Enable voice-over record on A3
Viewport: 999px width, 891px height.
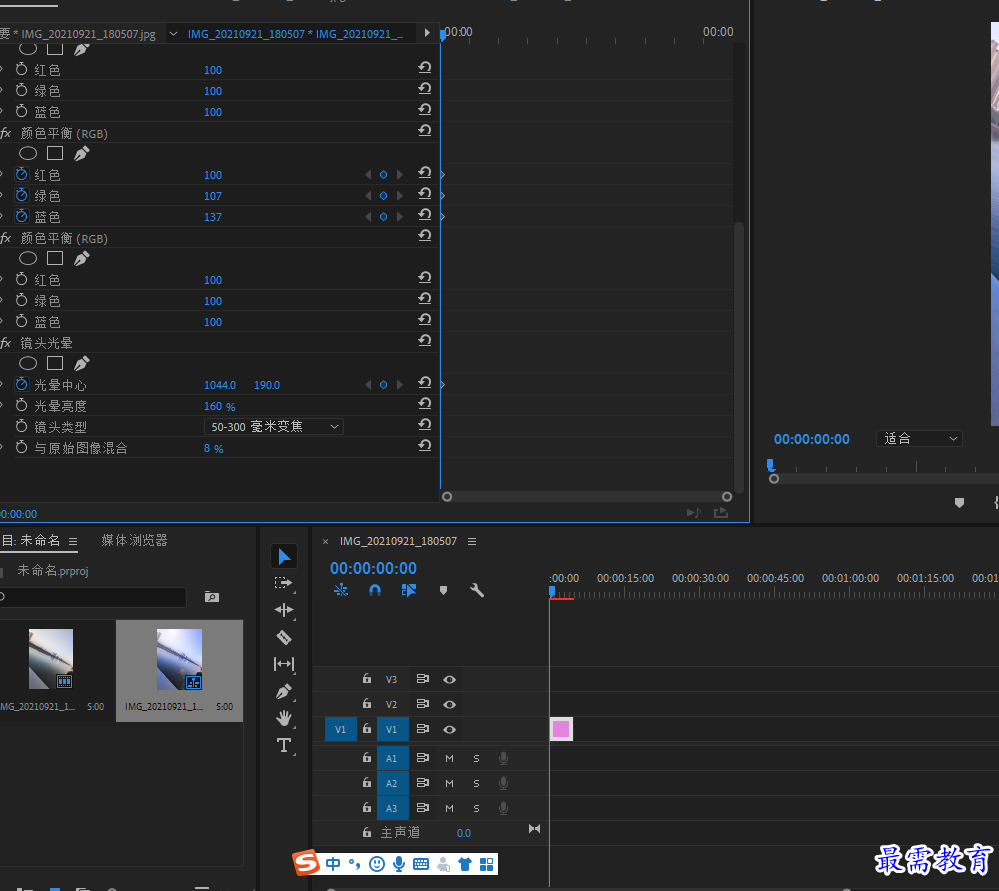point(503,808)
